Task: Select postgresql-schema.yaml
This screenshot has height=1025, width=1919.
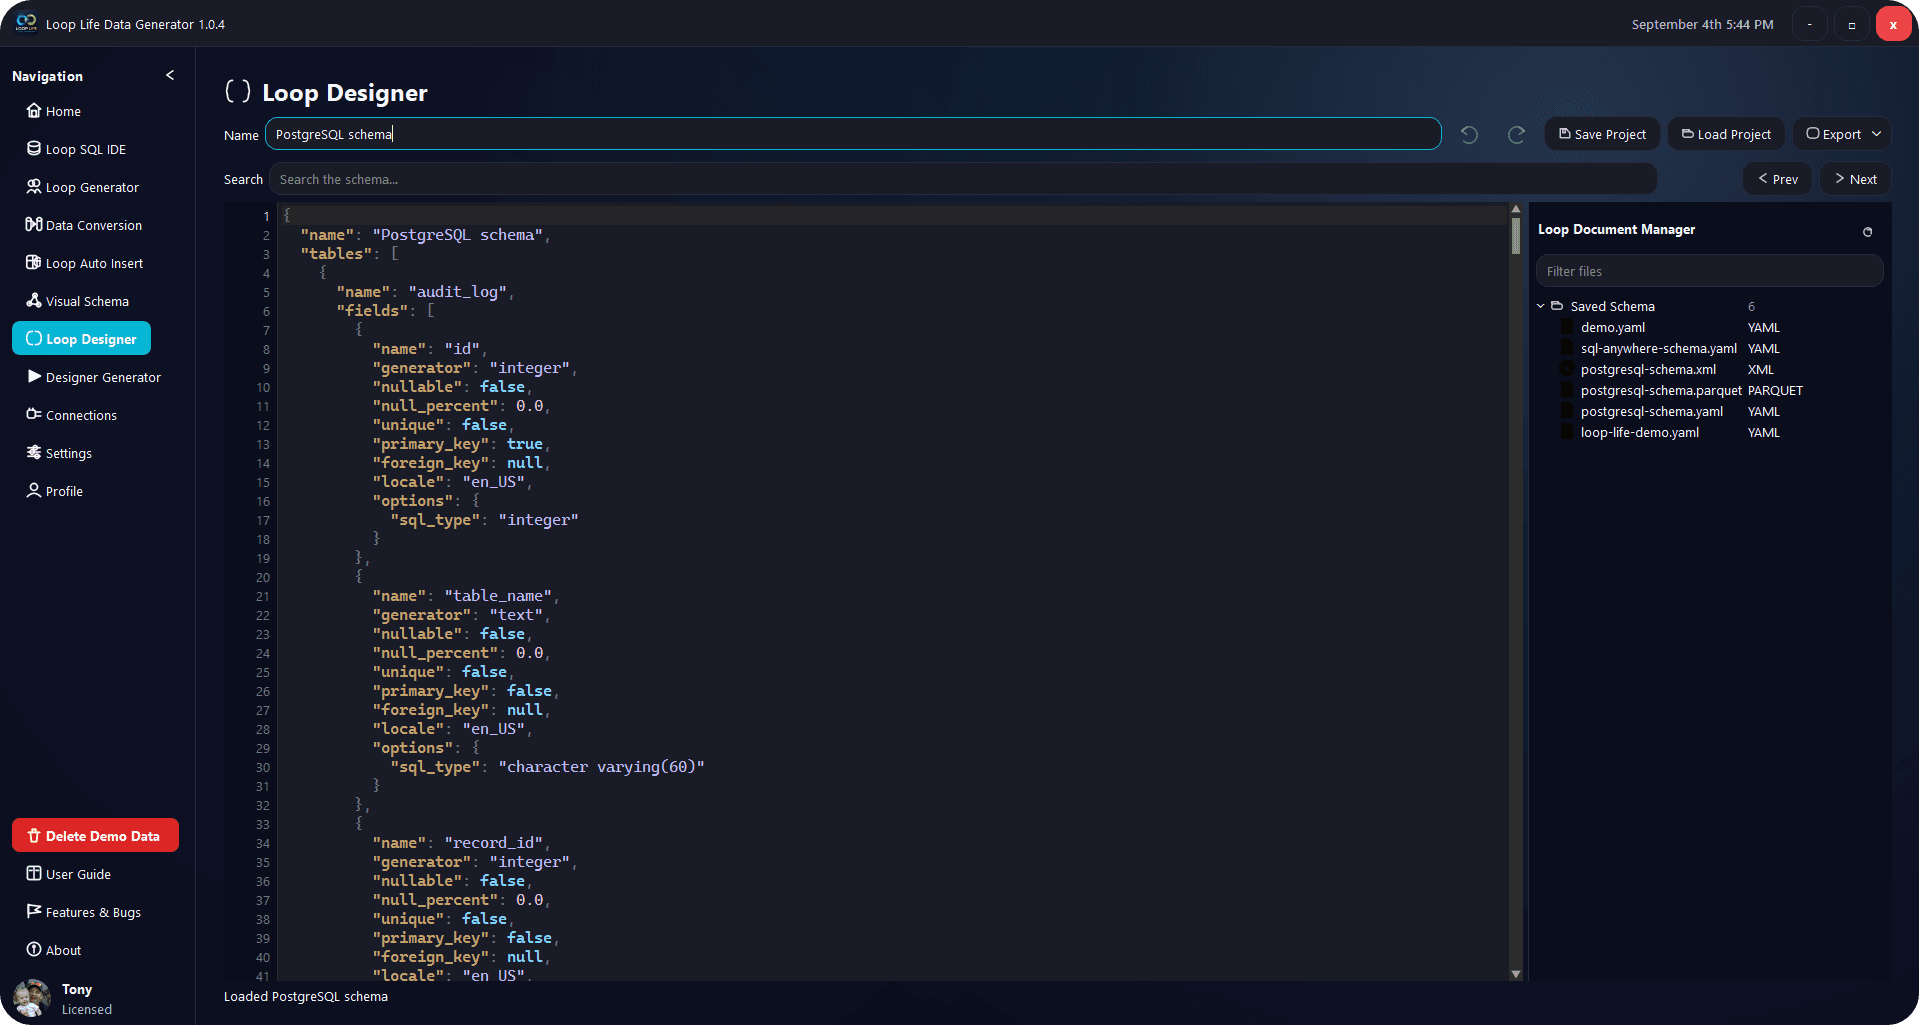Action: click(1652, 411)
